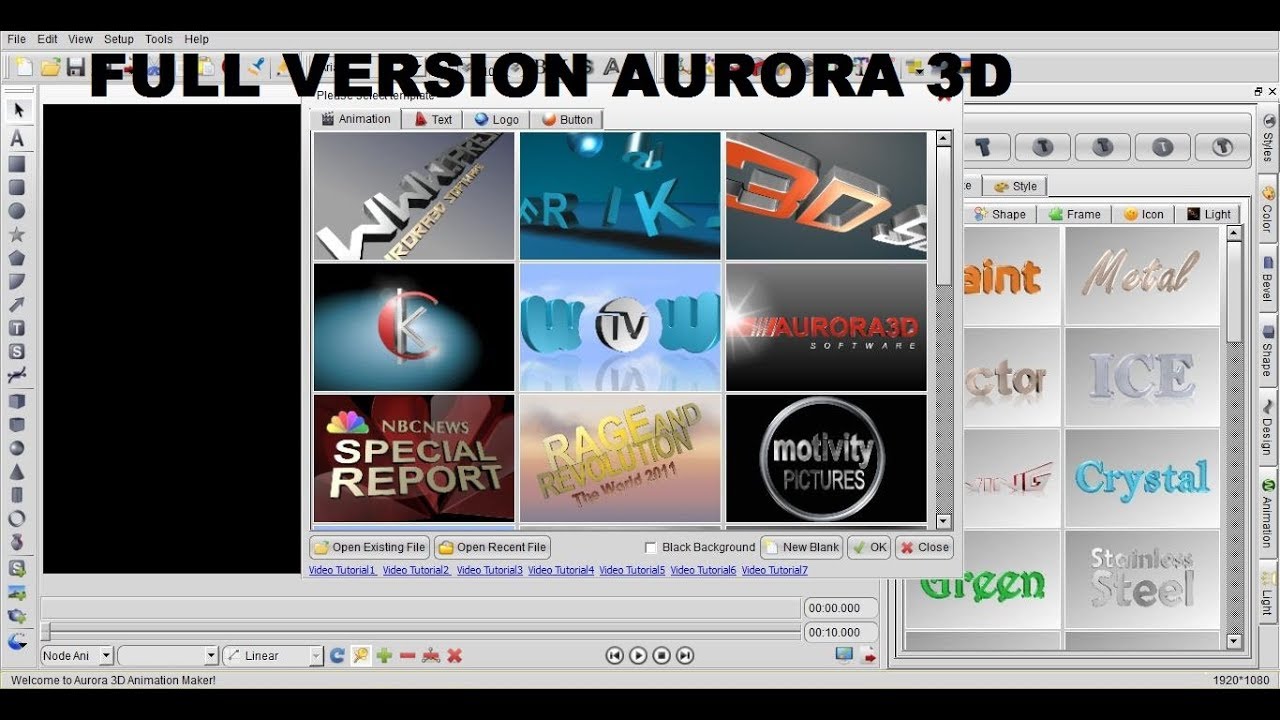Confirm with the OK button
This screenshot has height=720, width=1280.
pos(869,547)
